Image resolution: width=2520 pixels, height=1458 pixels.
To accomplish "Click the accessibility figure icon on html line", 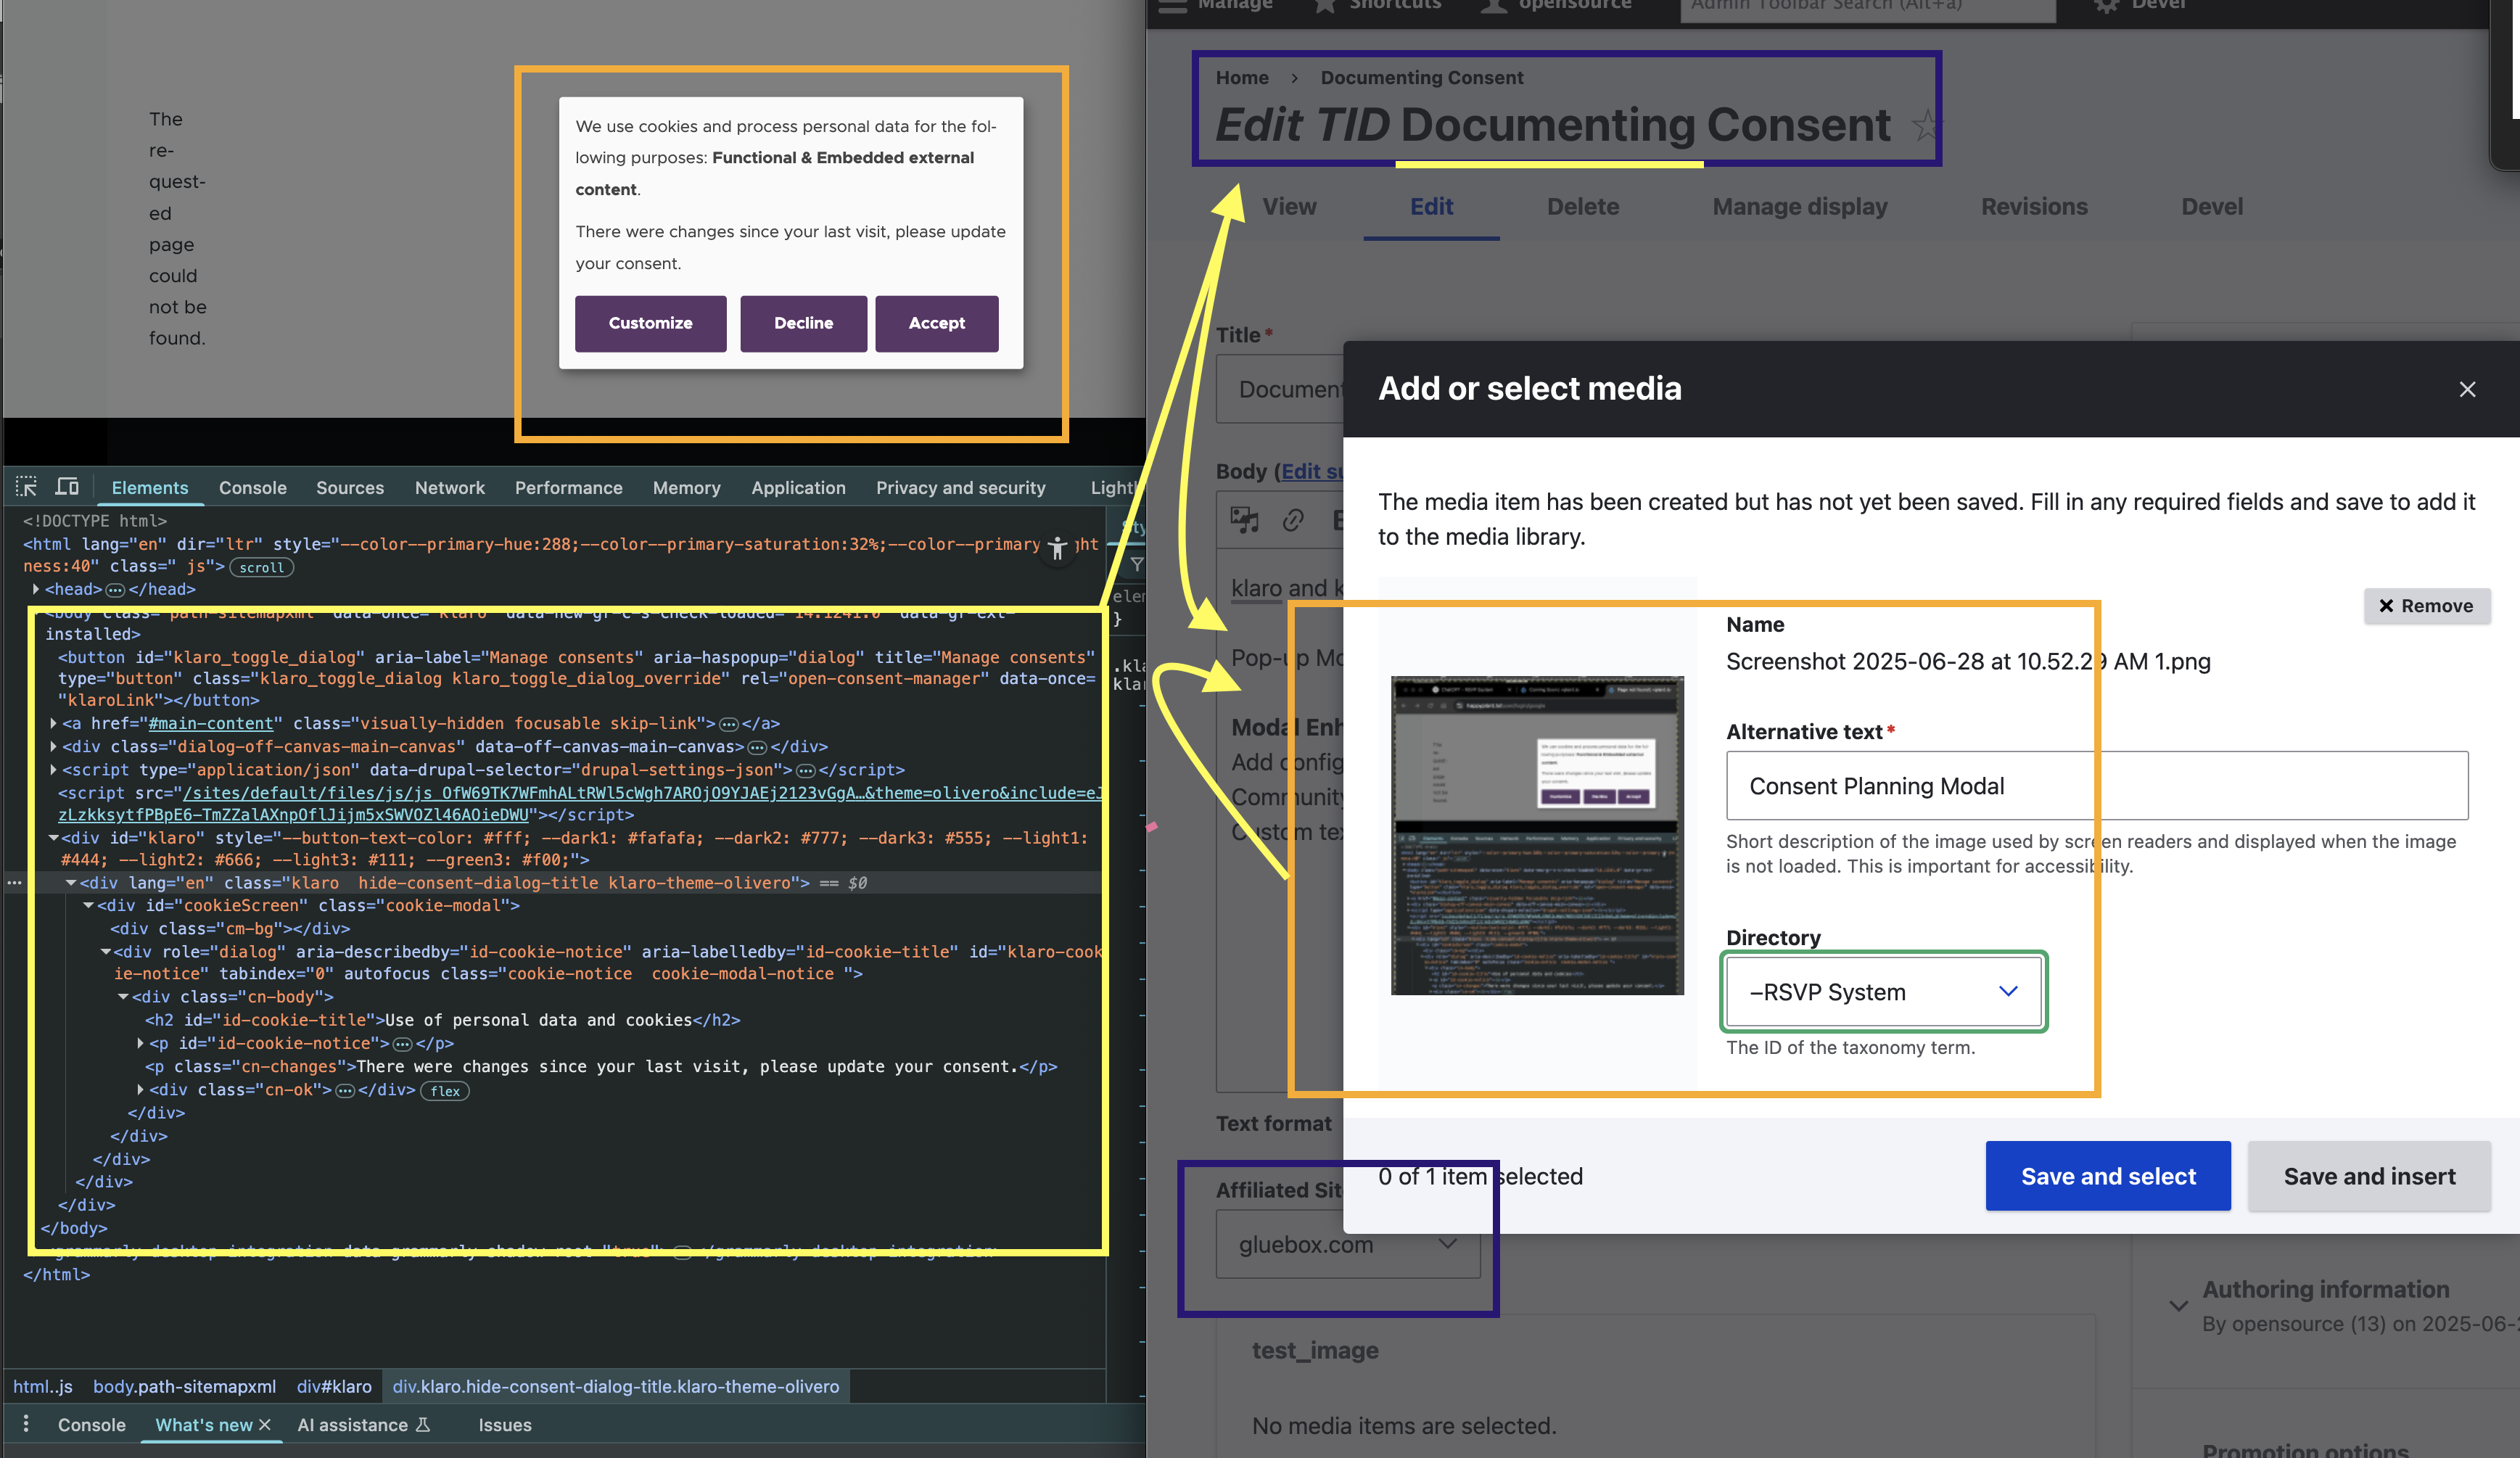I will click(1058, 547).
